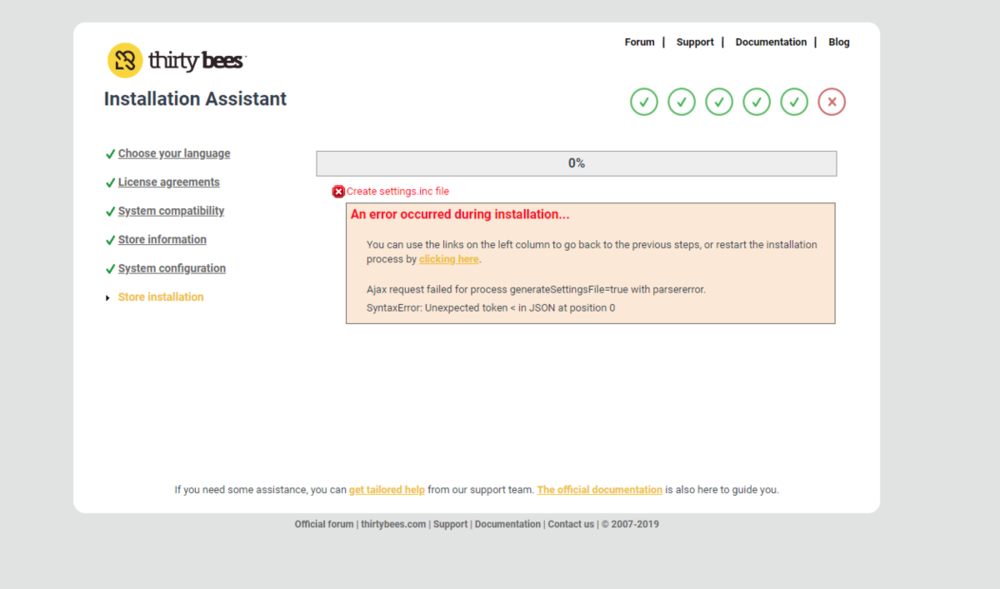Viewport: 1000px width, 589px height.
Task: Restart installation via clicking here link
Action: [x=449, y=259]
